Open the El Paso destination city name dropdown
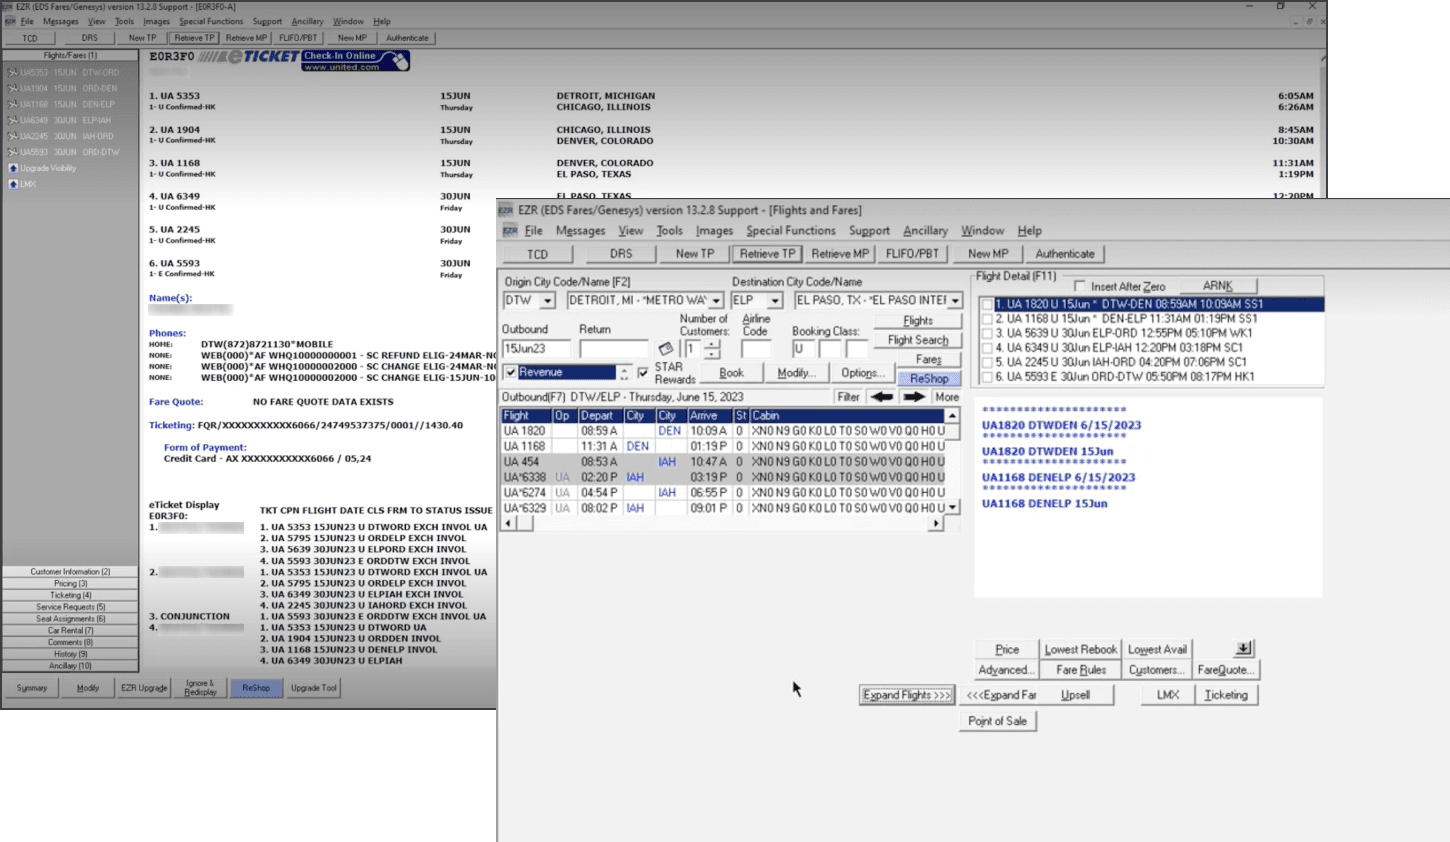Image resolution: width=1450 pixels, height=842 pixels. (x=955, y=301)
